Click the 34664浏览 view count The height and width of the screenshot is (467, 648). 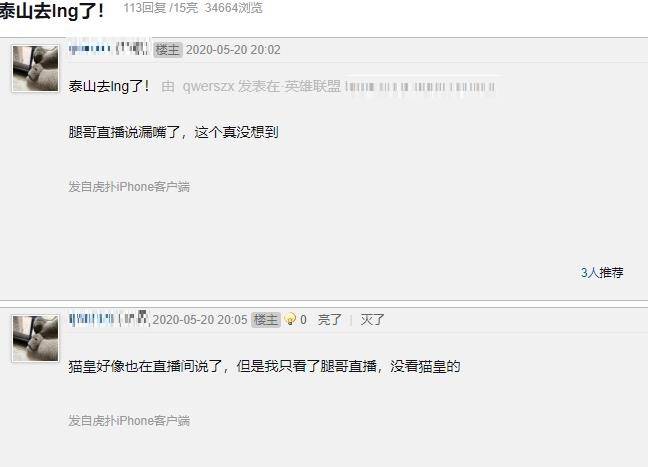click(x=233, y=8)
